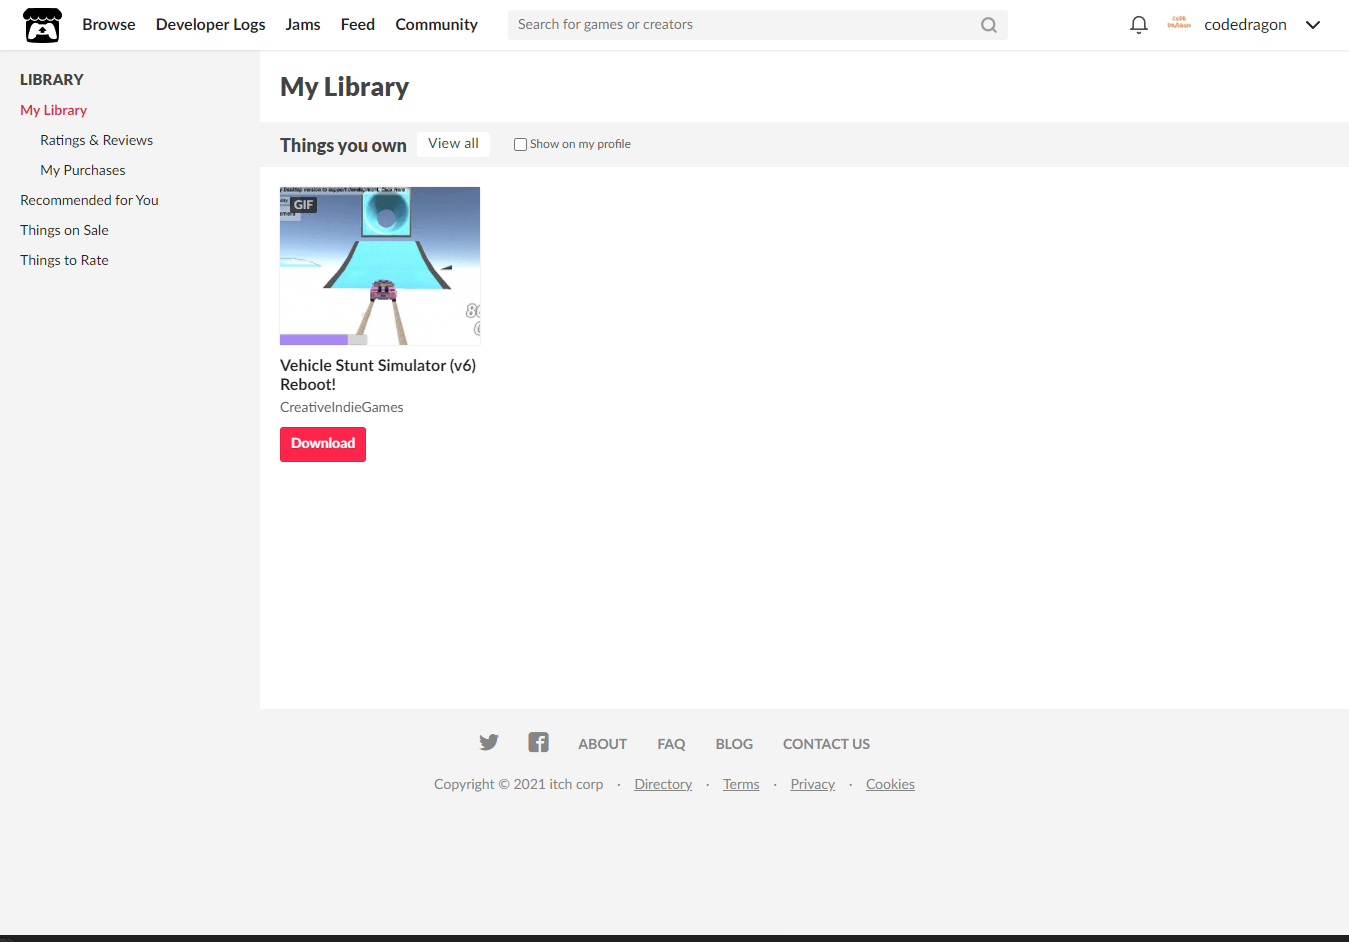Open the CONTACT US link

[x=827, y=744]
